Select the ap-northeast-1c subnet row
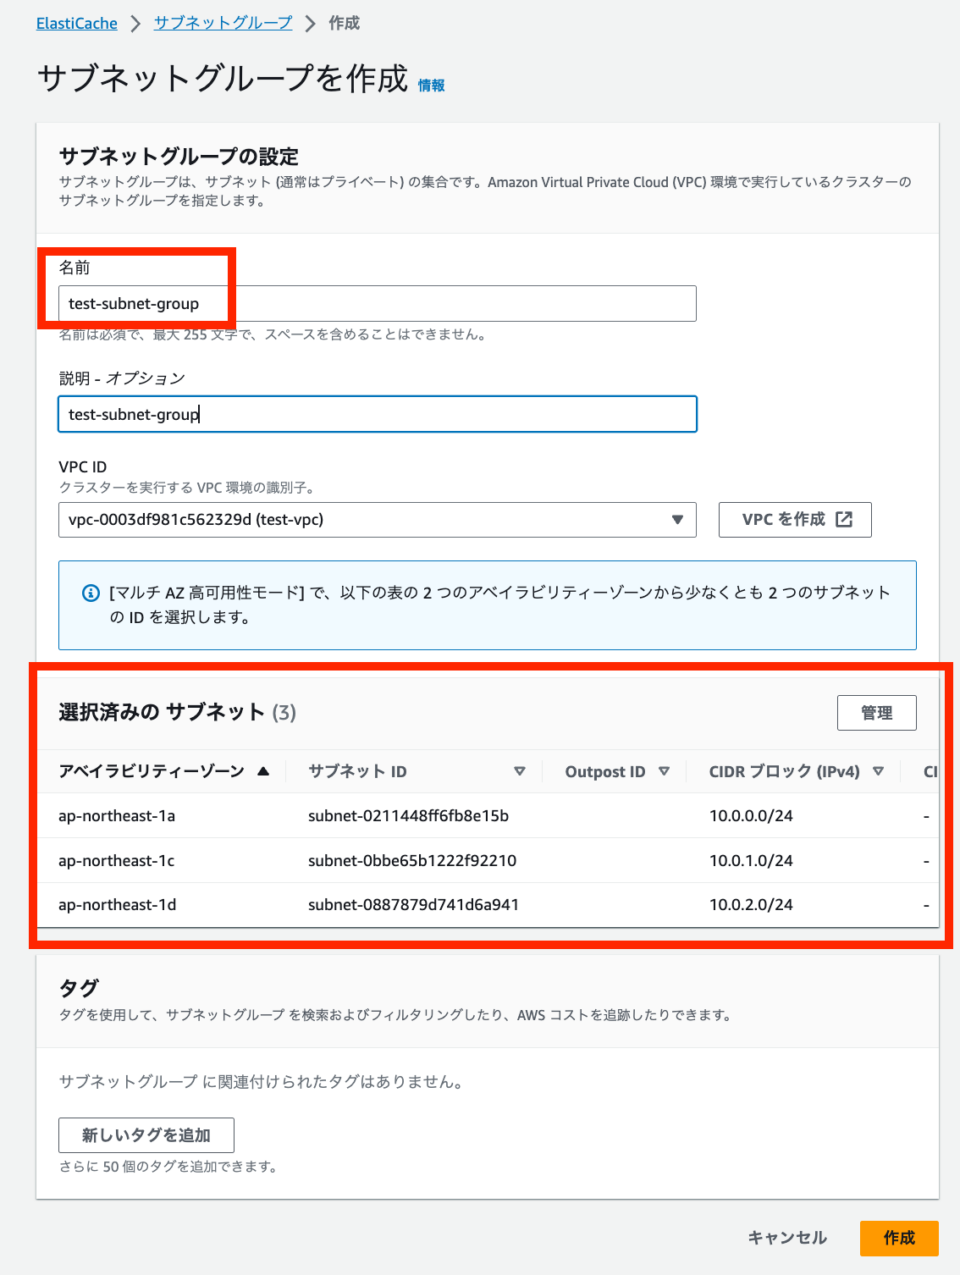Image resolution: width=960 pixels, height=1275 pixels. pyautogui.click(x=408, y=860)
